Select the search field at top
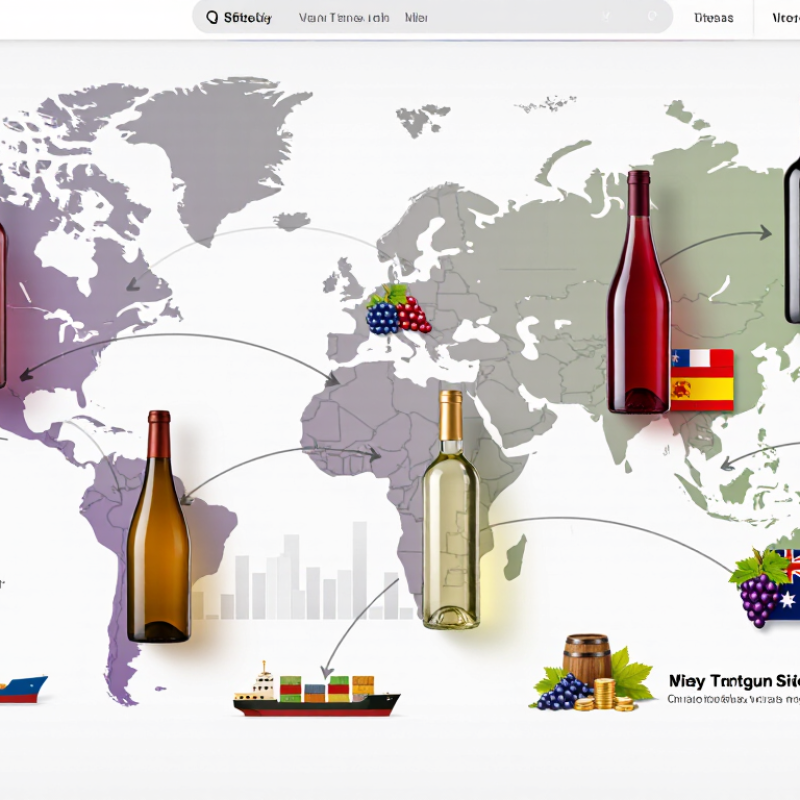The width and height of the screenshot is (800, 800). click(x=432, y=17)
